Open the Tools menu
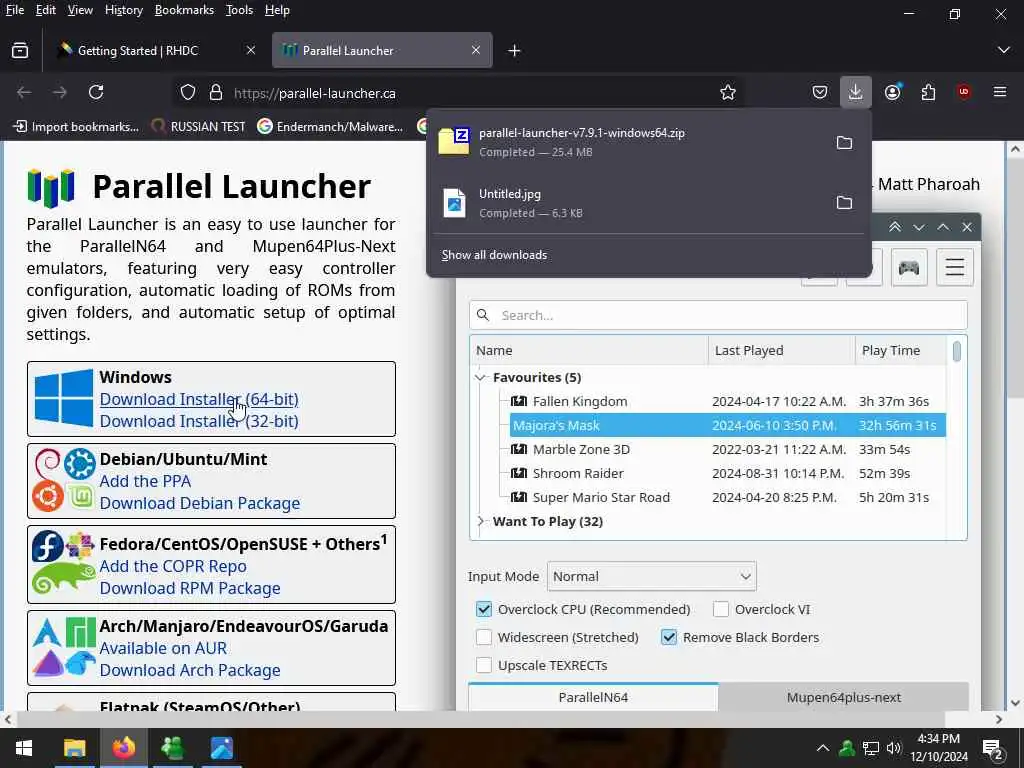 point(239,10)
